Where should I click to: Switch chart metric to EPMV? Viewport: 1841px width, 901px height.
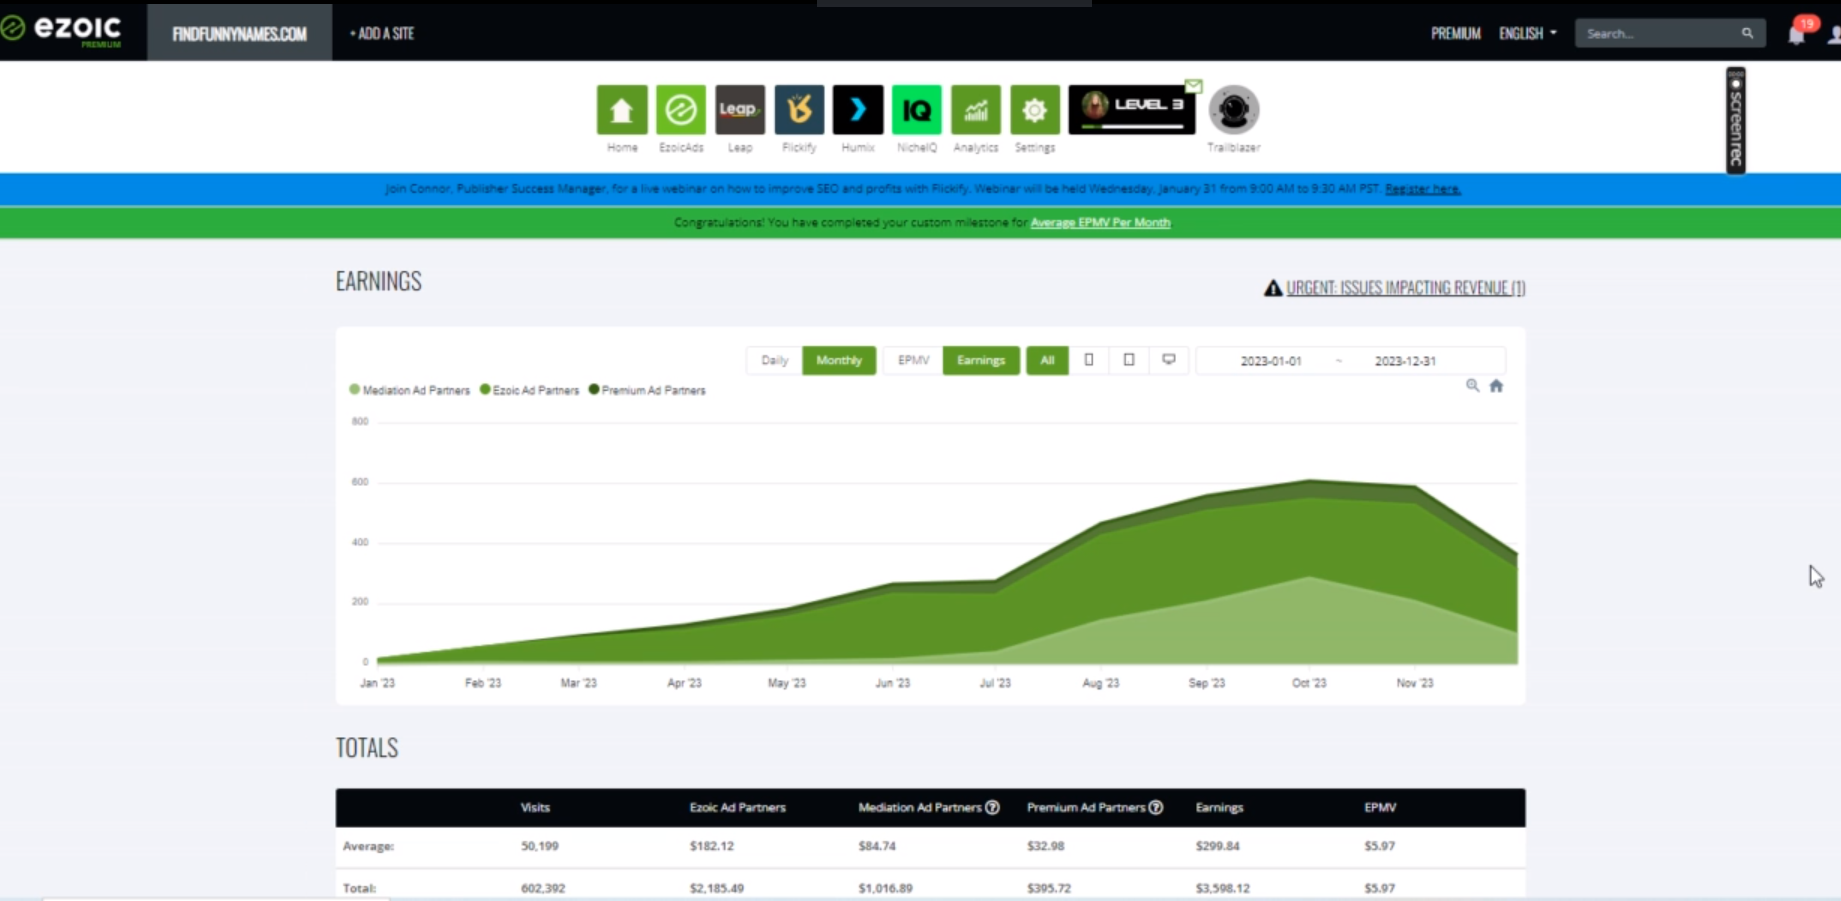(x=913, y=360)
